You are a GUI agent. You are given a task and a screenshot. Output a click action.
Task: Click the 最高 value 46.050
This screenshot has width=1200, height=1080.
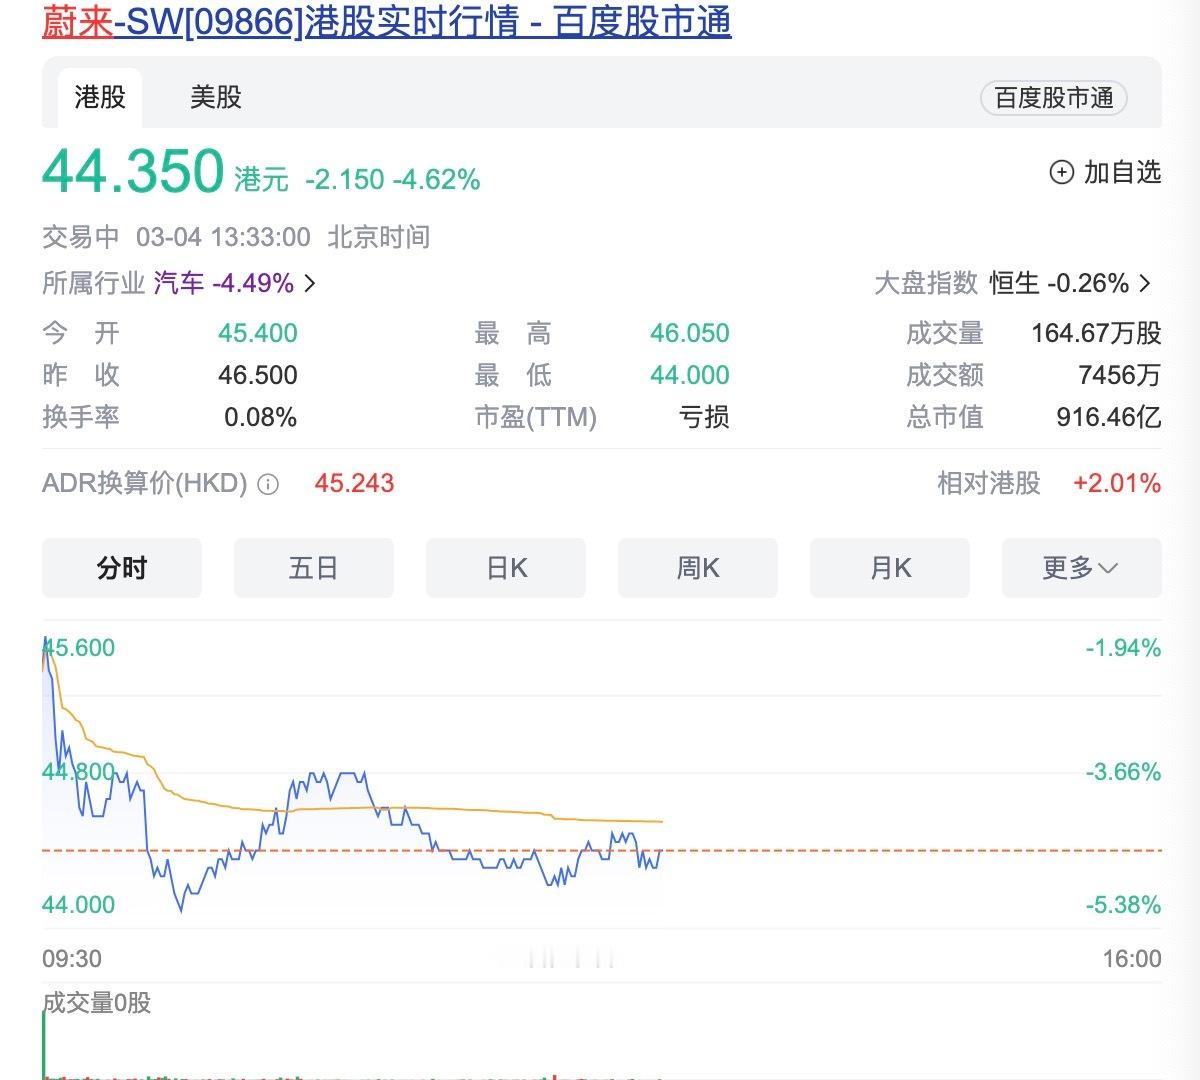(690, 333)
